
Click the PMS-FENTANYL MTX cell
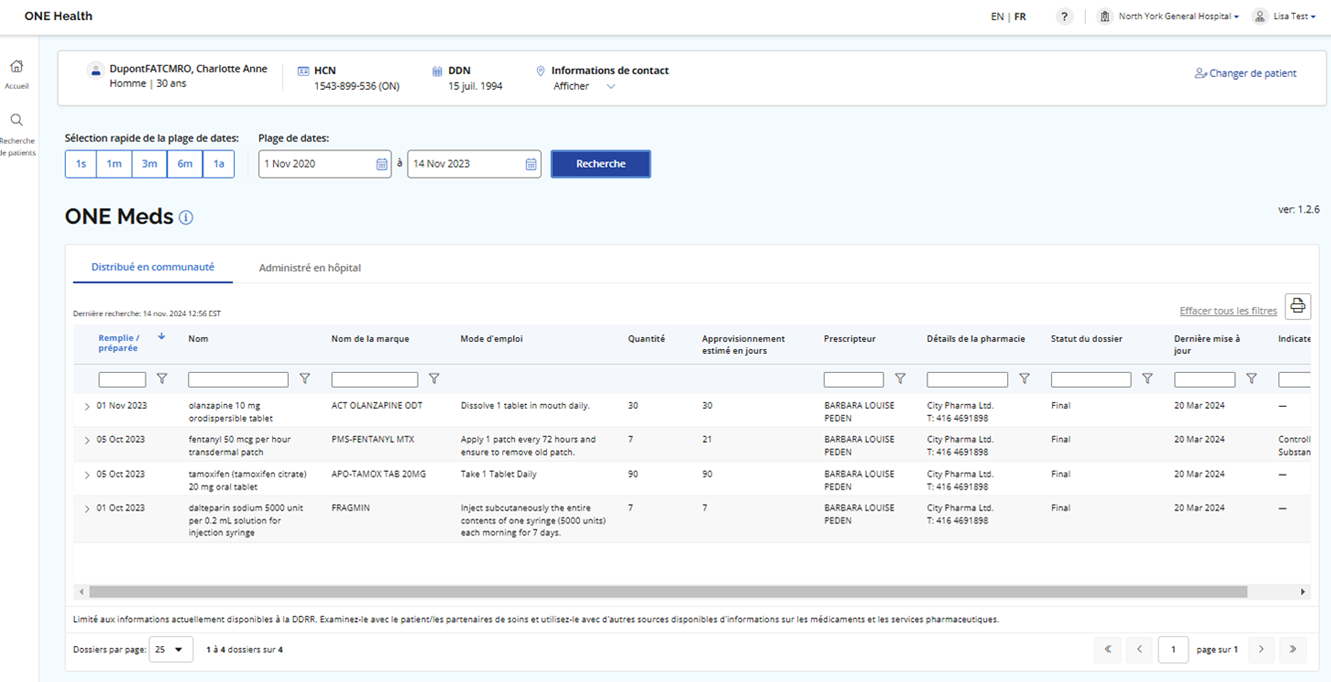(x=373, y=440)
